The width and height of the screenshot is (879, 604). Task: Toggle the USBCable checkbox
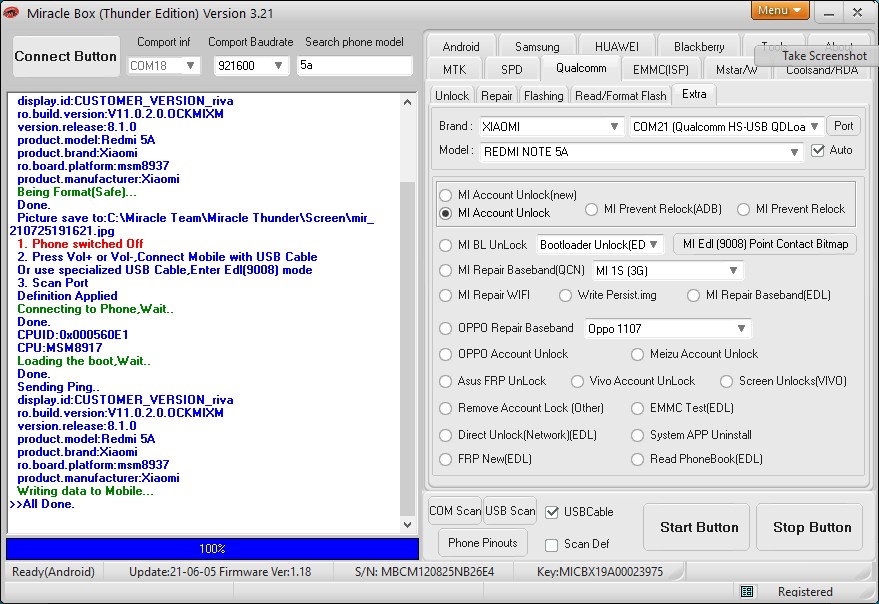(x=552, y=512)
